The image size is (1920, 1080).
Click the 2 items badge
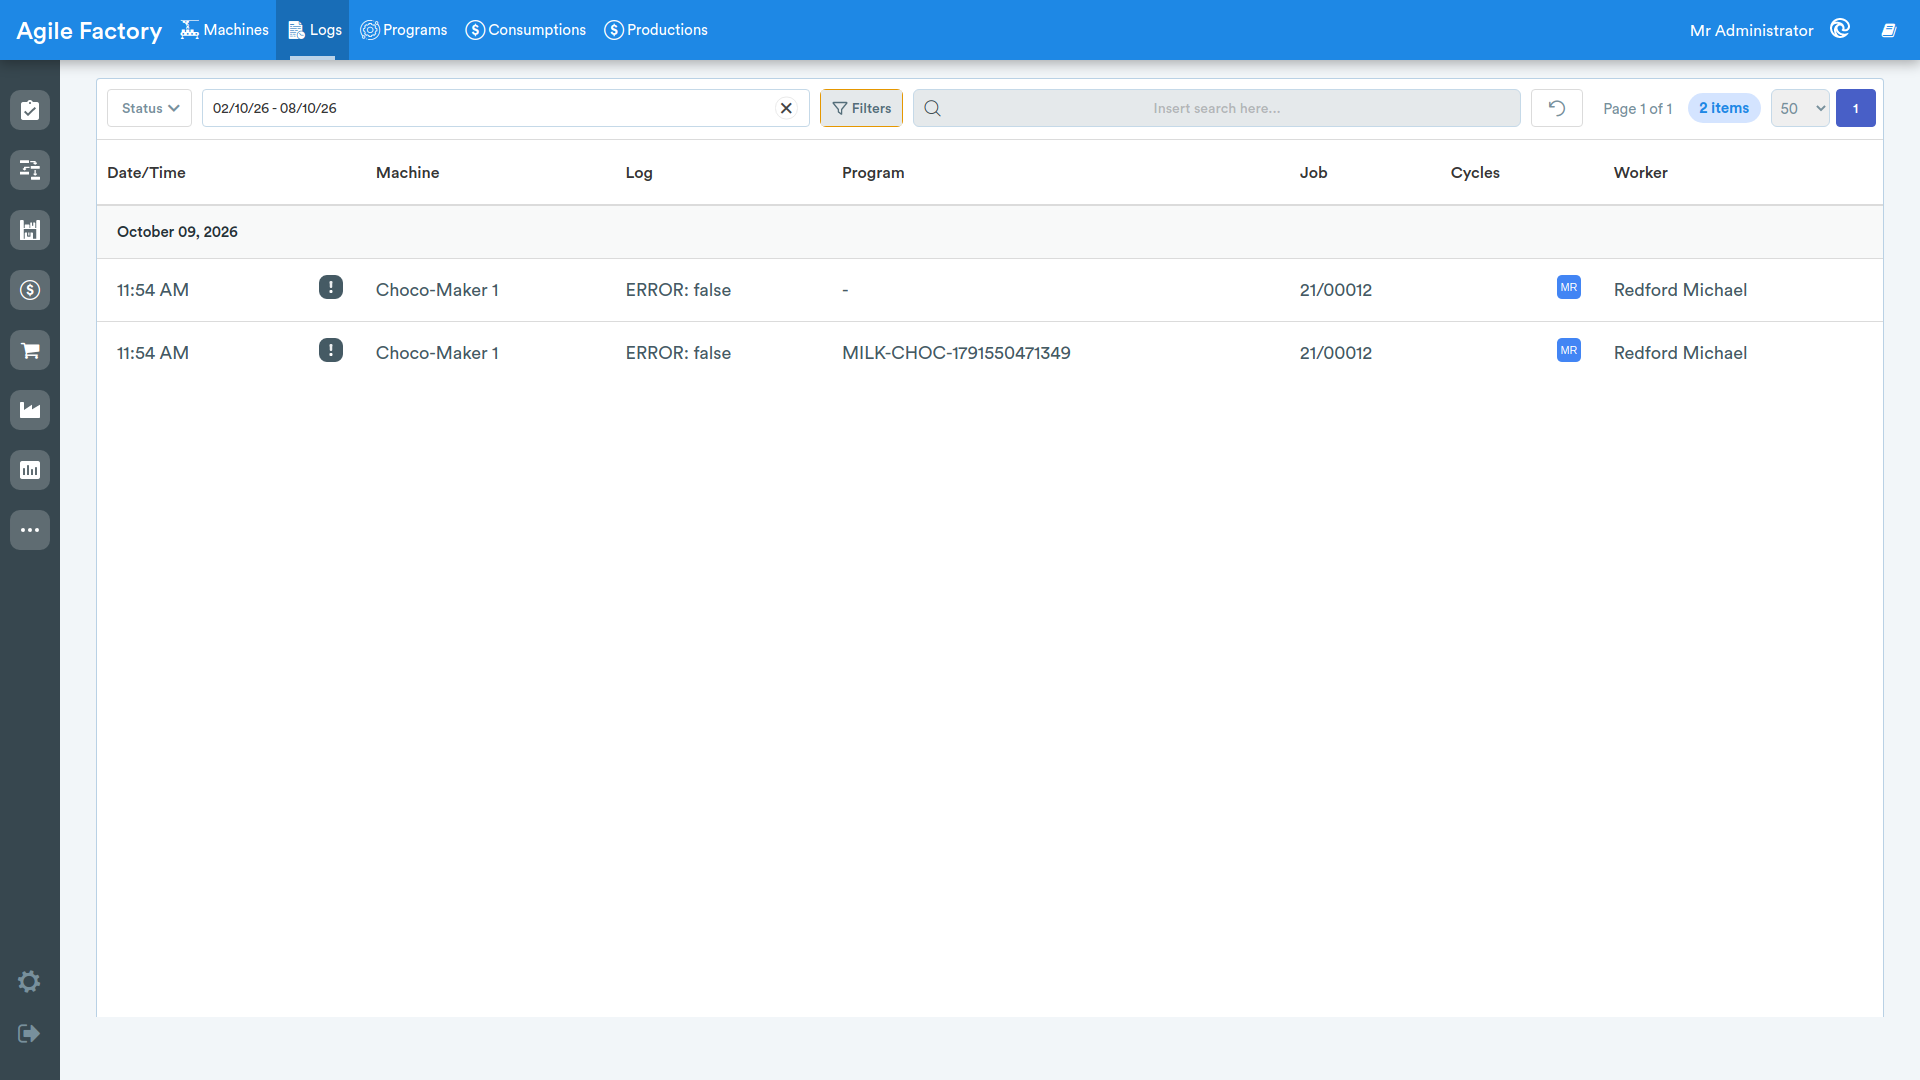pos(1724,108)
